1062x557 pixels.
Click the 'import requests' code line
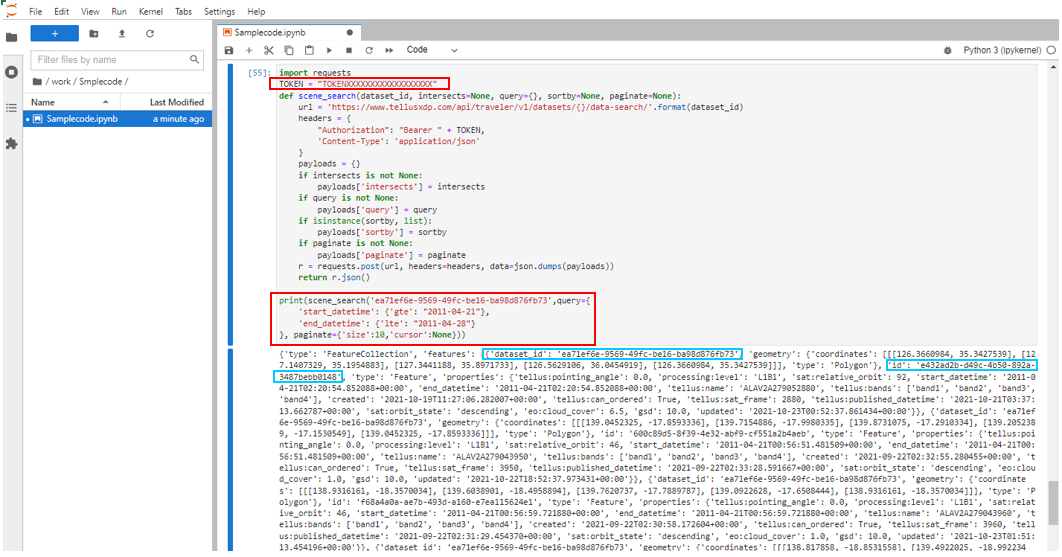(315, 73)
